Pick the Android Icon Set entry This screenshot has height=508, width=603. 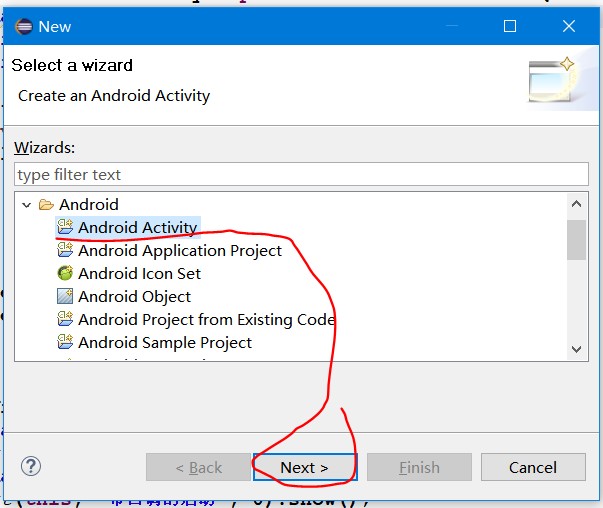pyautogui.click(x=139, y=273)
